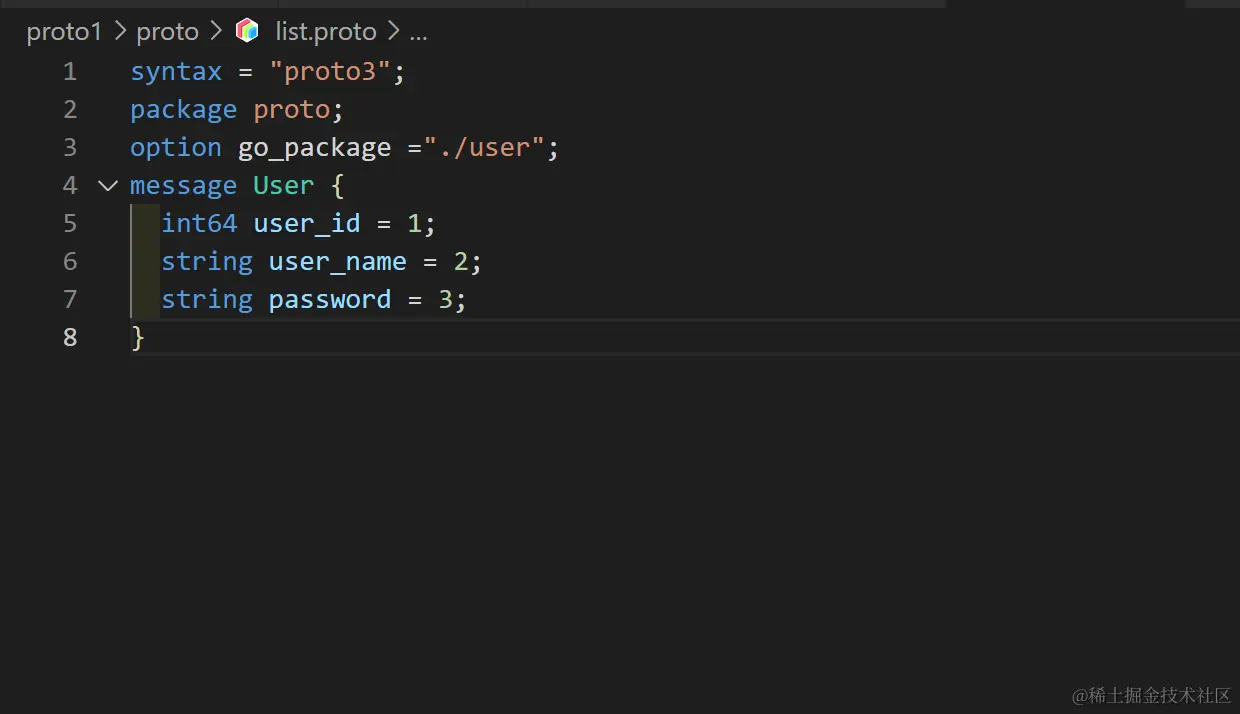Viewport: 1240px width, 714px height.
Task: Collapse the message User block fold arrow
Action: point(108,185)
